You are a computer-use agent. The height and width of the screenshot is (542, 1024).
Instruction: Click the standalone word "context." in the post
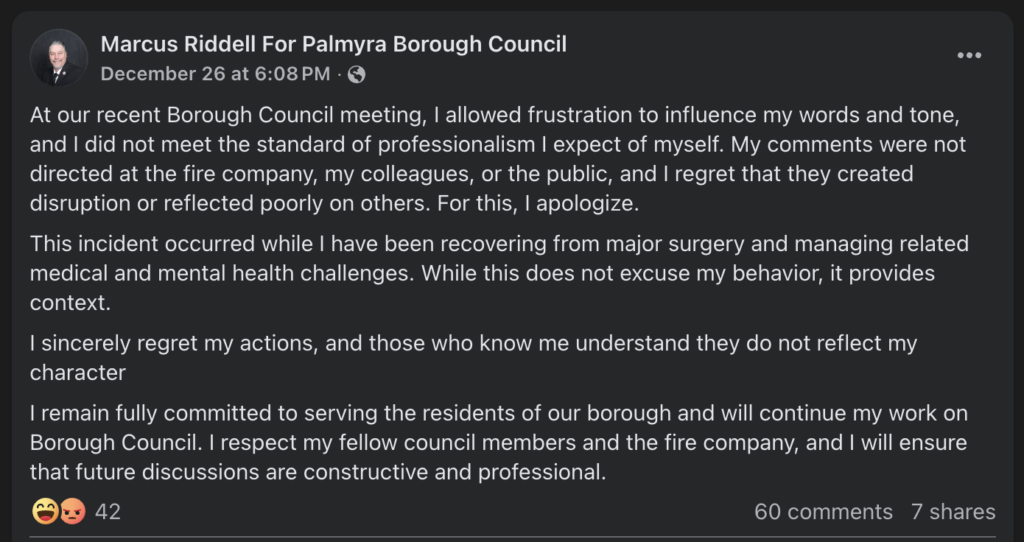69,303
